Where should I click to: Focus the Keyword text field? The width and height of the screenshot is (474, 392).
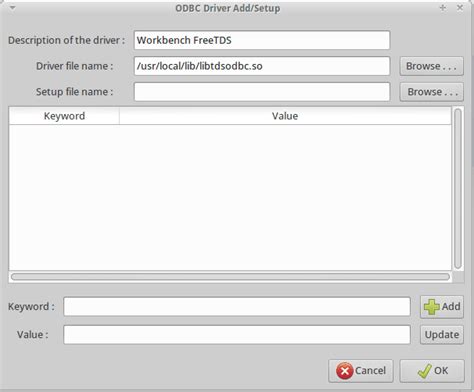(x=237, y=306)
